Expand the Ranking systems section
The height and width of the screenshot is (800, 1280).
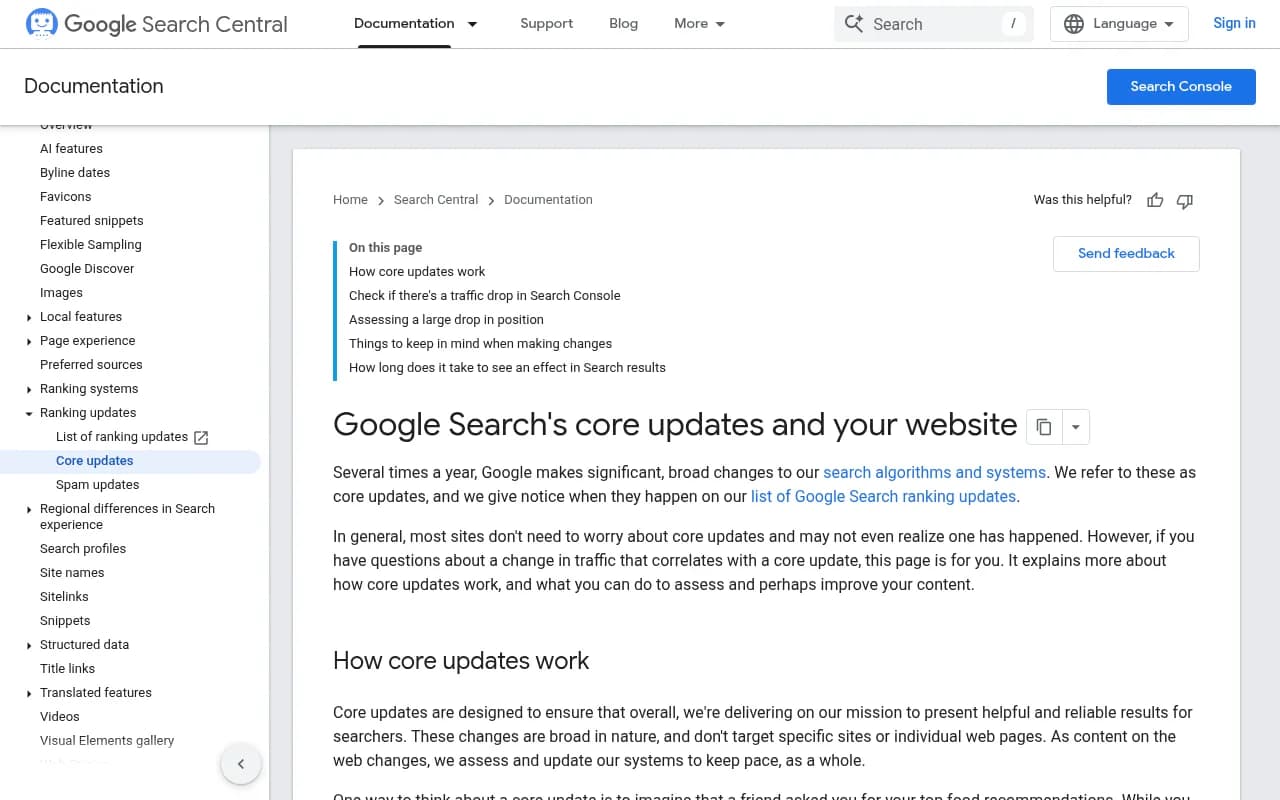(29, 390)
